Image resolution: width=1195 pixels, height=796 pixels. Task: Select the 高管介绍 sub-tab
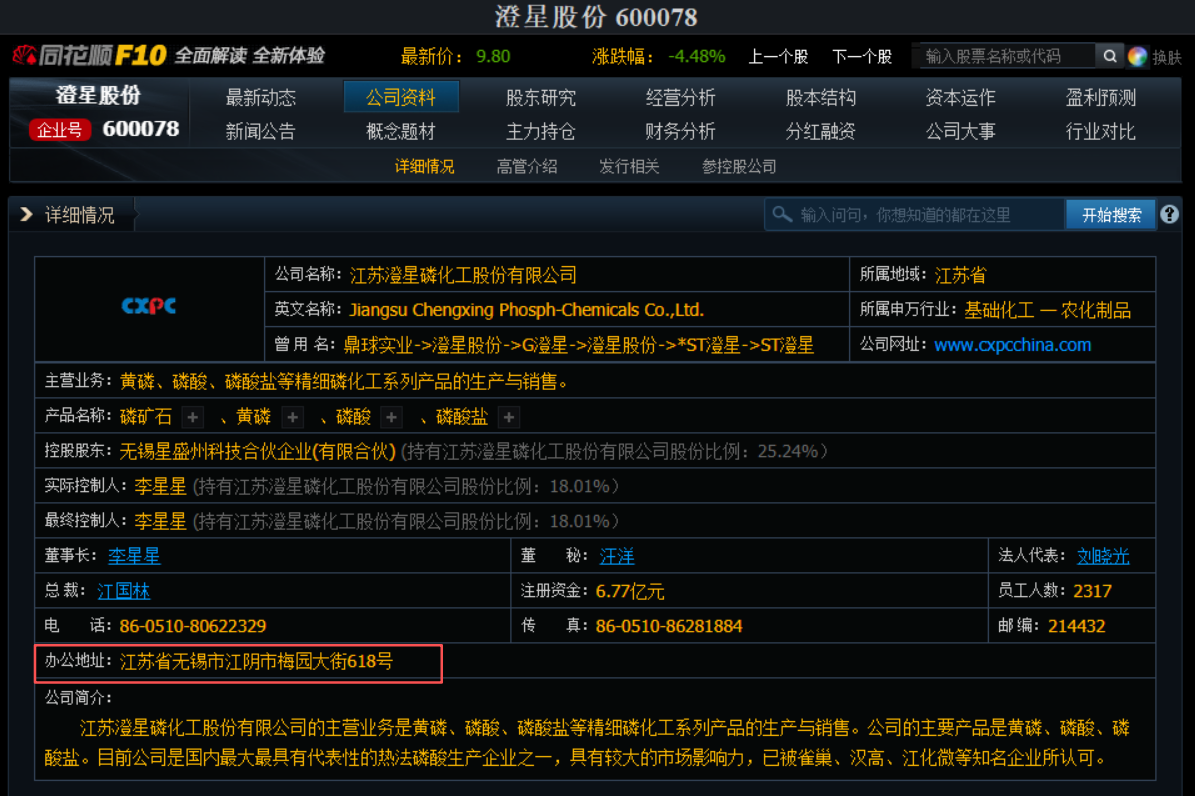(527, 167)
